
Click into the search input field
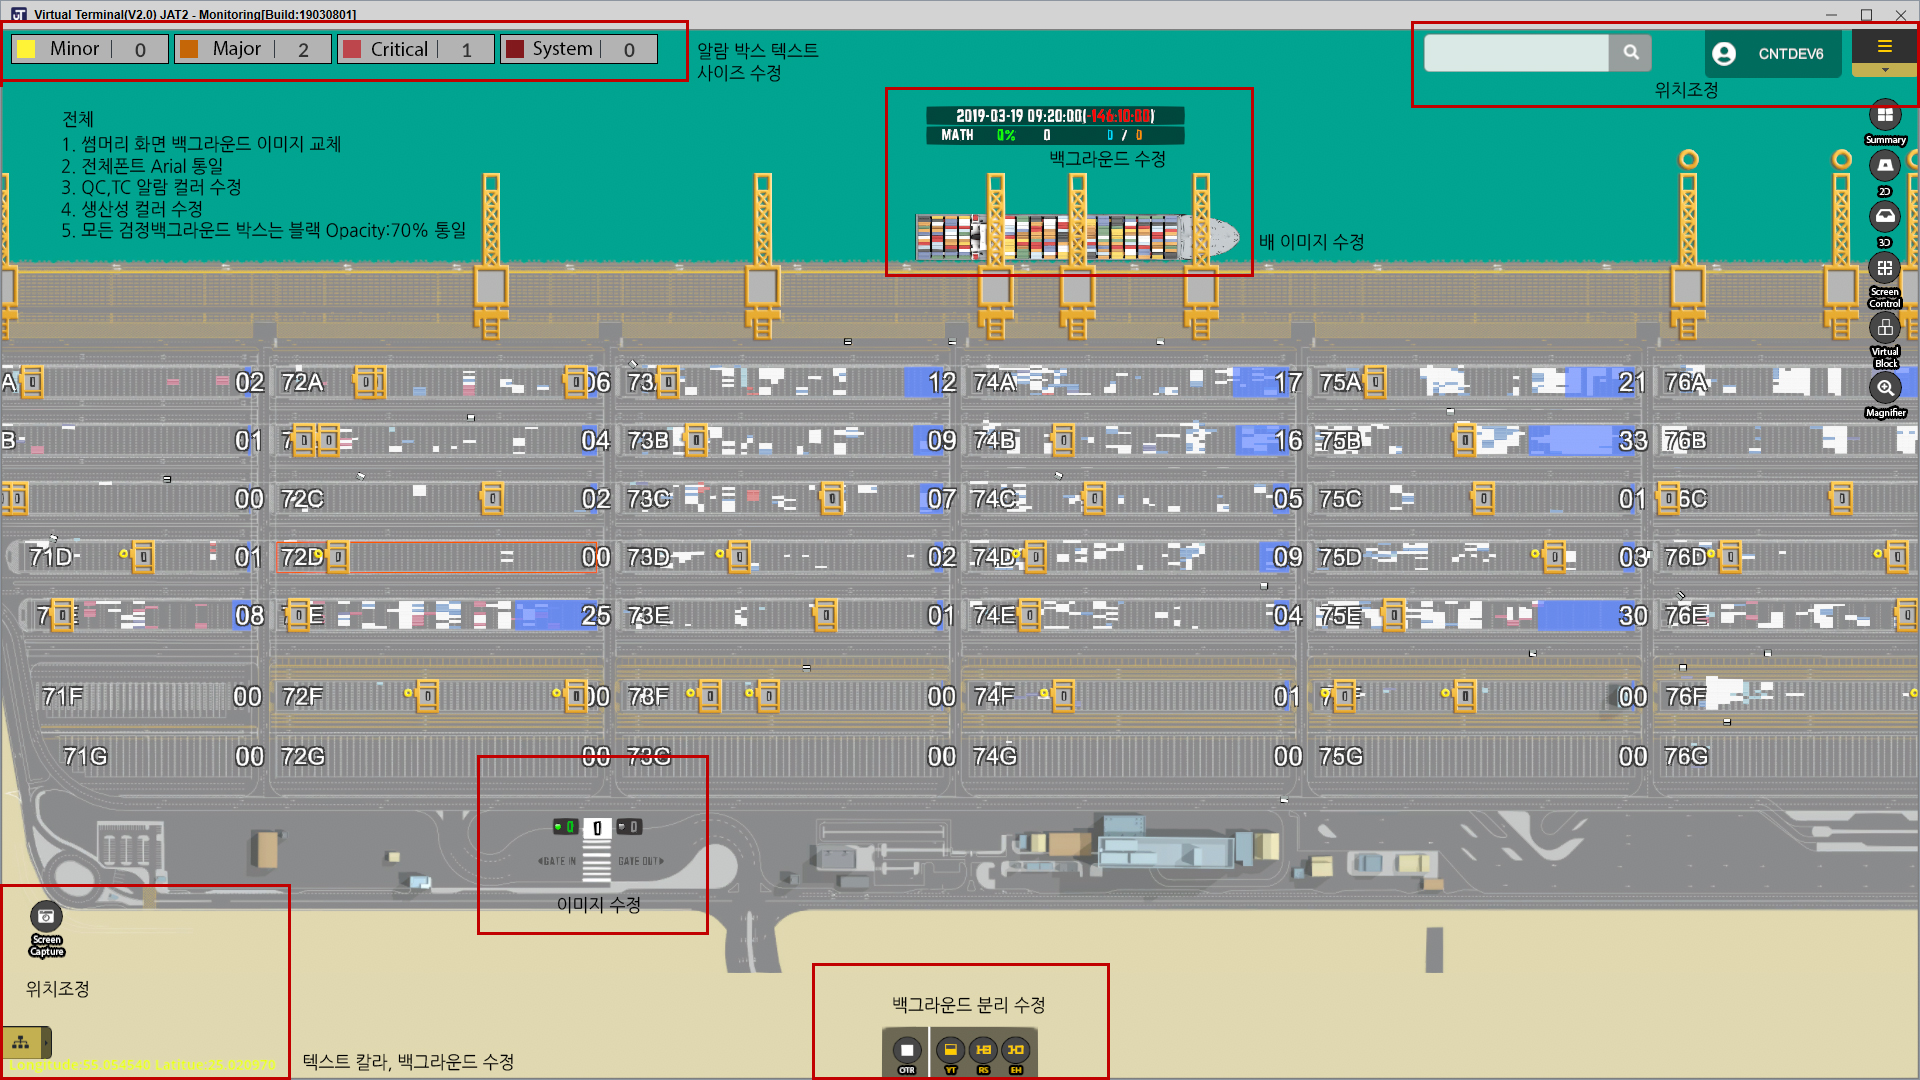[1516, 52]
